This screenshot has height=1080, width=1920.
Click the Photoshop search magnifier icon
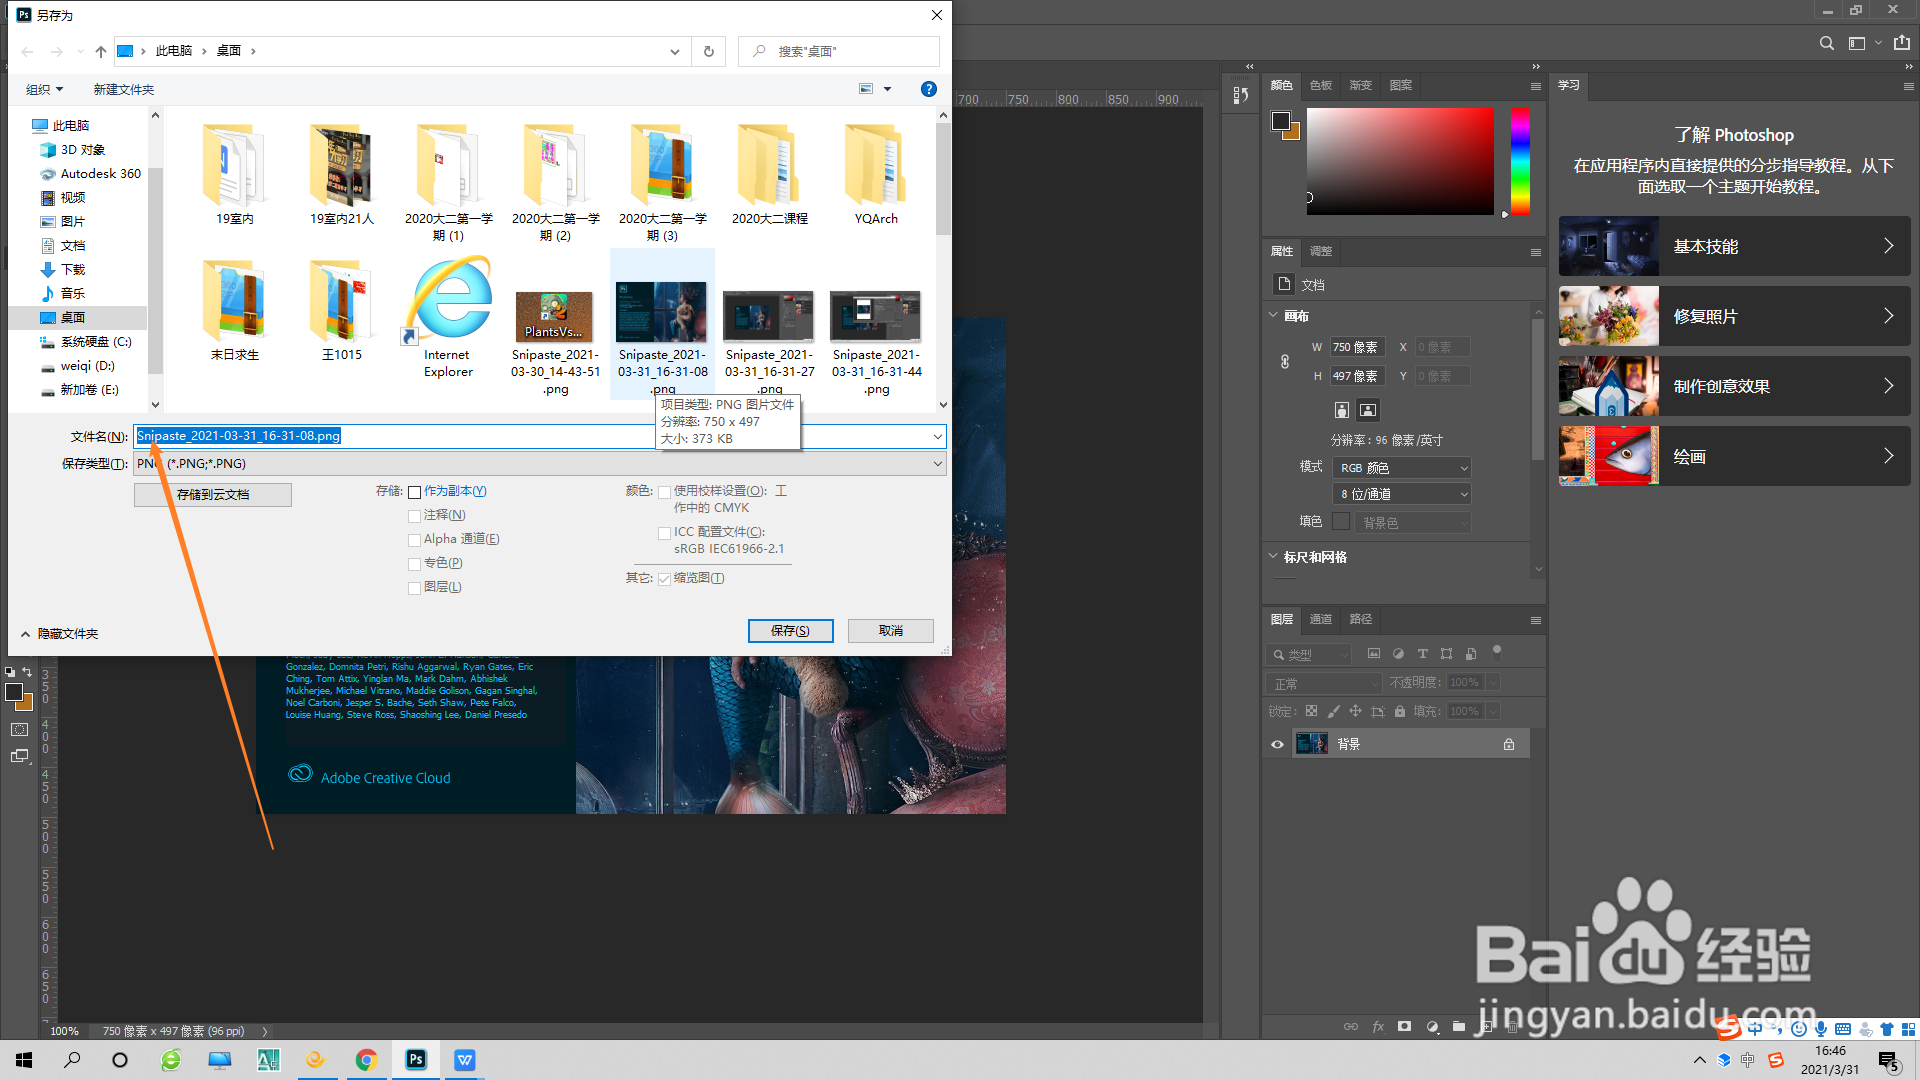(x=1827, y=43)
